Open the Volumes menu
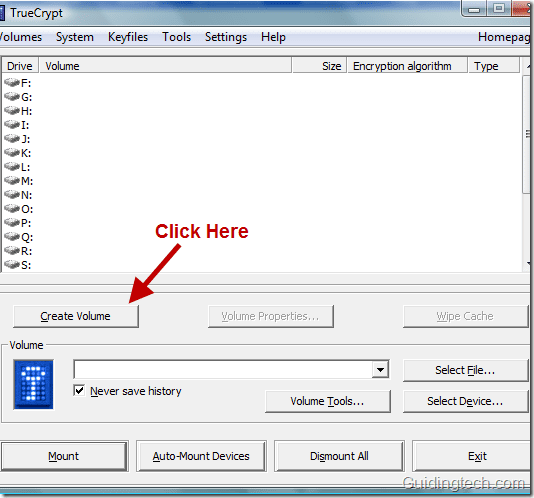Image resolution: width=534 pixels, height=498 pixels. click(20, 37)
